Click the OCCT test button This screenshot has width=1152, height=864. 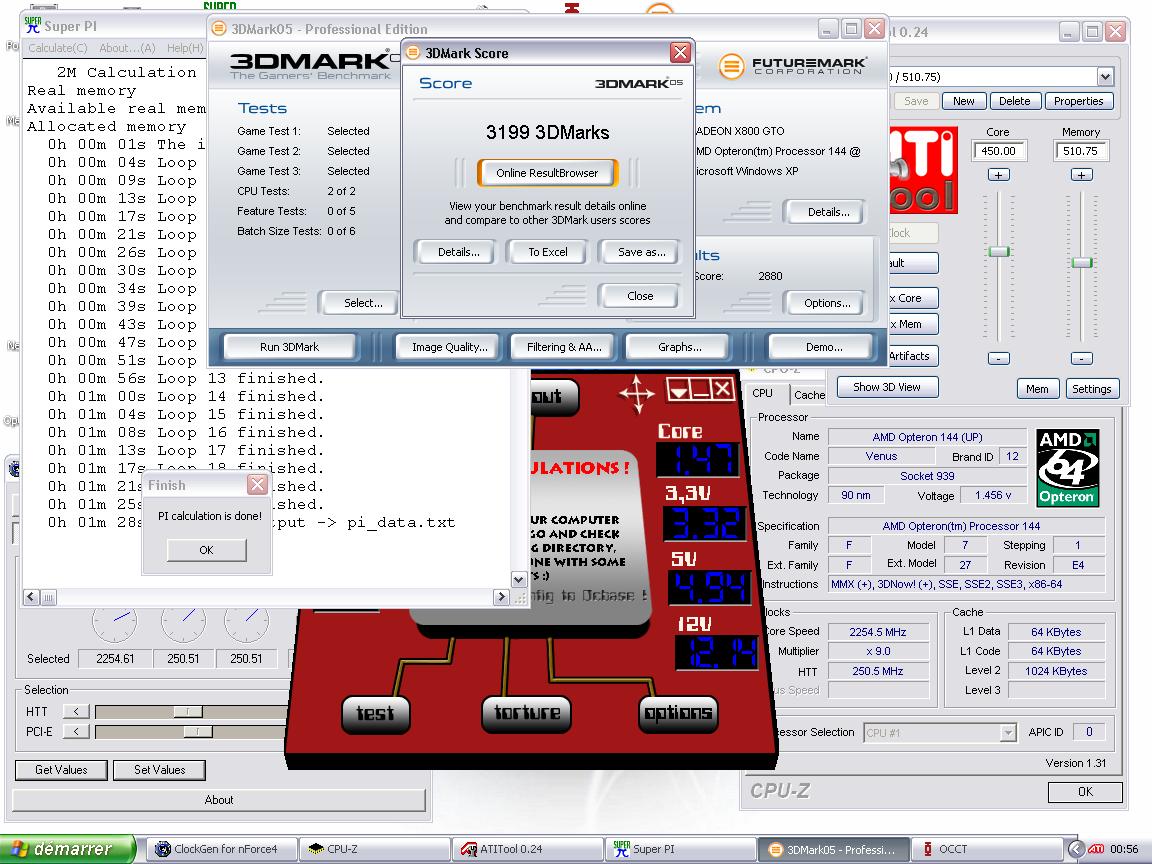[x=375, y=714]
